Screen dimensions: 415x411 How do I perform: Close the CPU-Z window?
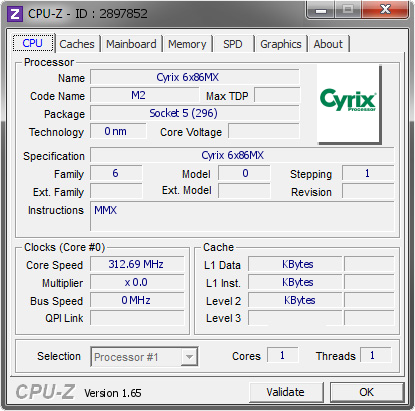click(385, 10)
